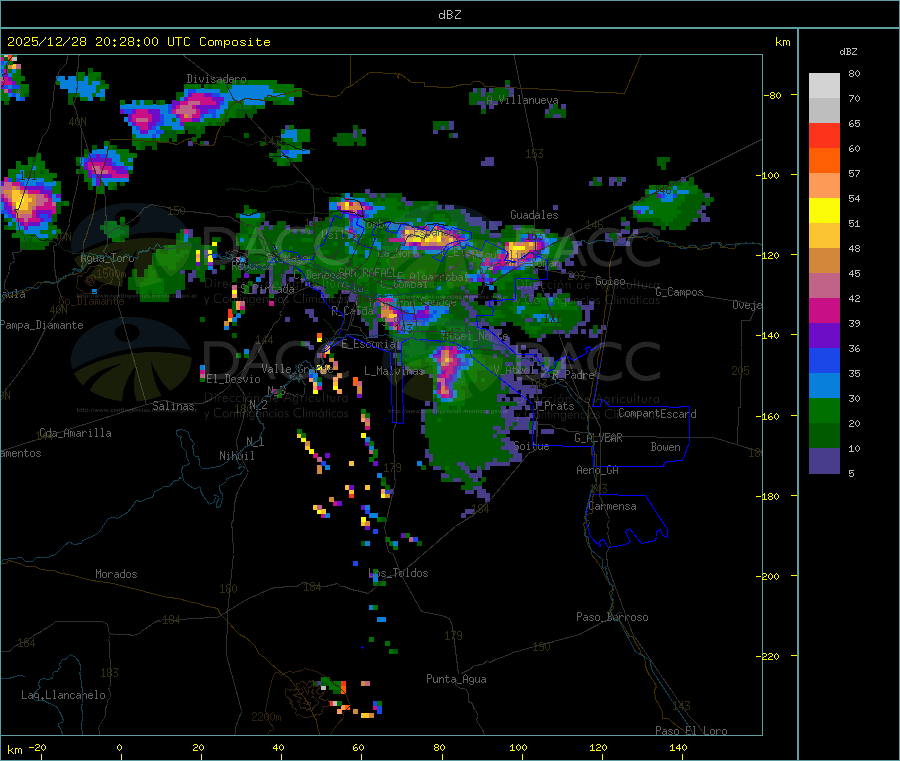Click the 'Soitue' map label

click(531, 446)
